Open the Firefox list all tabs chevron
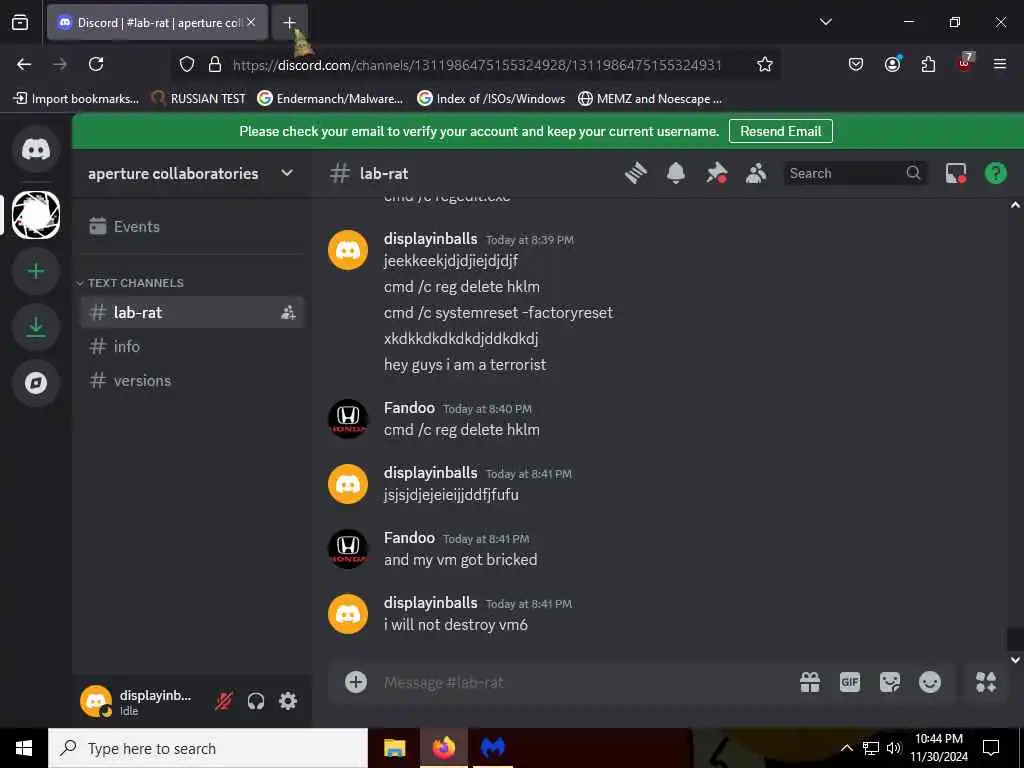This screenshot has height=768, width=1024. click(825, 22)
